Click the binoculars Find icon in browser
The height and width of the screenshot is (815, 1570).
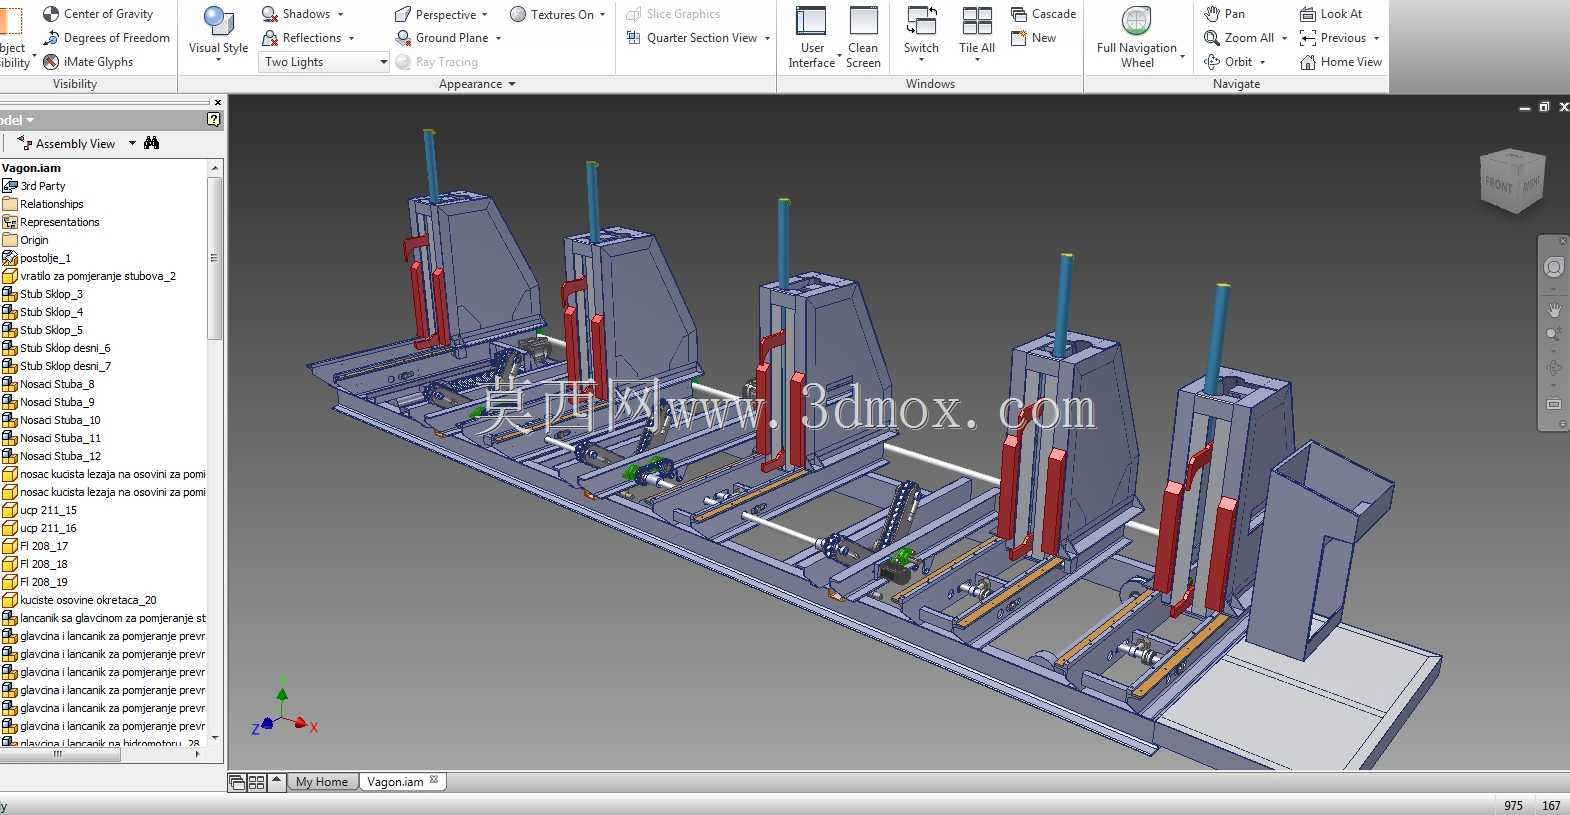tap(151, 143)
